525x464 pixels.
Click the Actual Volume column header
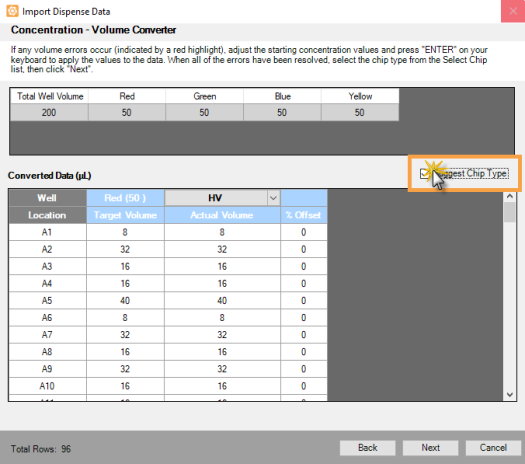click(222, 215)
